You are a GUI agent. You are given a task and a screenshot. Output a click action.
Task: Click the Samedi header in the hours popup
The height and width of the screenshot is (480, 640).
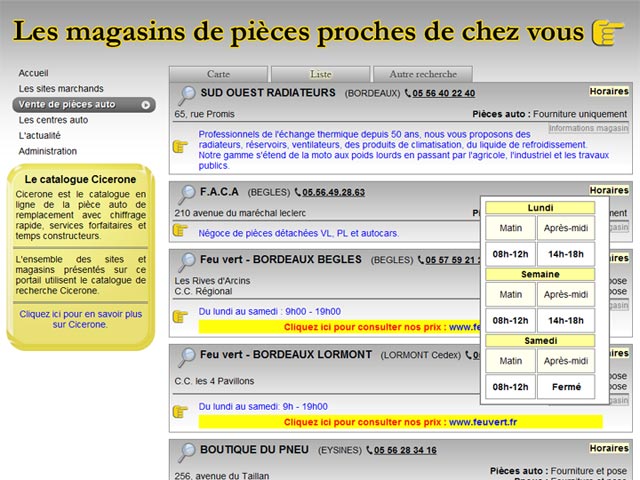(x=540, y=341)
